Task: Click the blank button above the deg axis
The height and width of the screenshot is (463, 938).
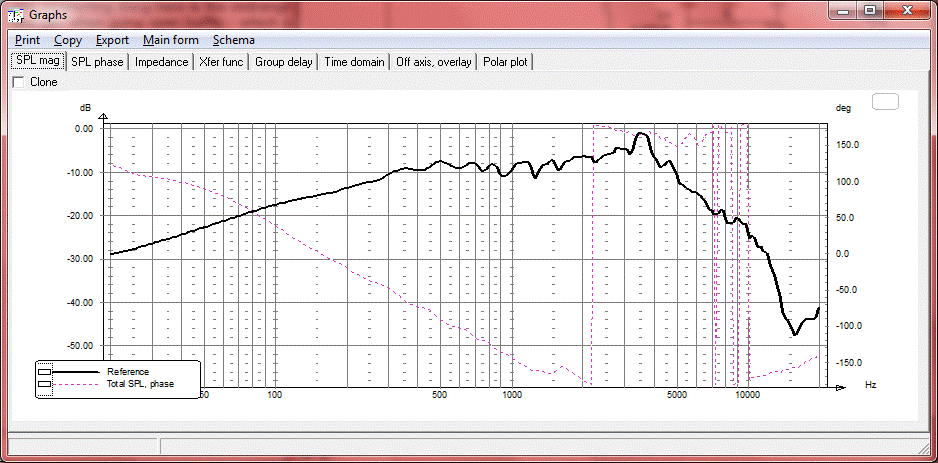Action: [885, 102]
